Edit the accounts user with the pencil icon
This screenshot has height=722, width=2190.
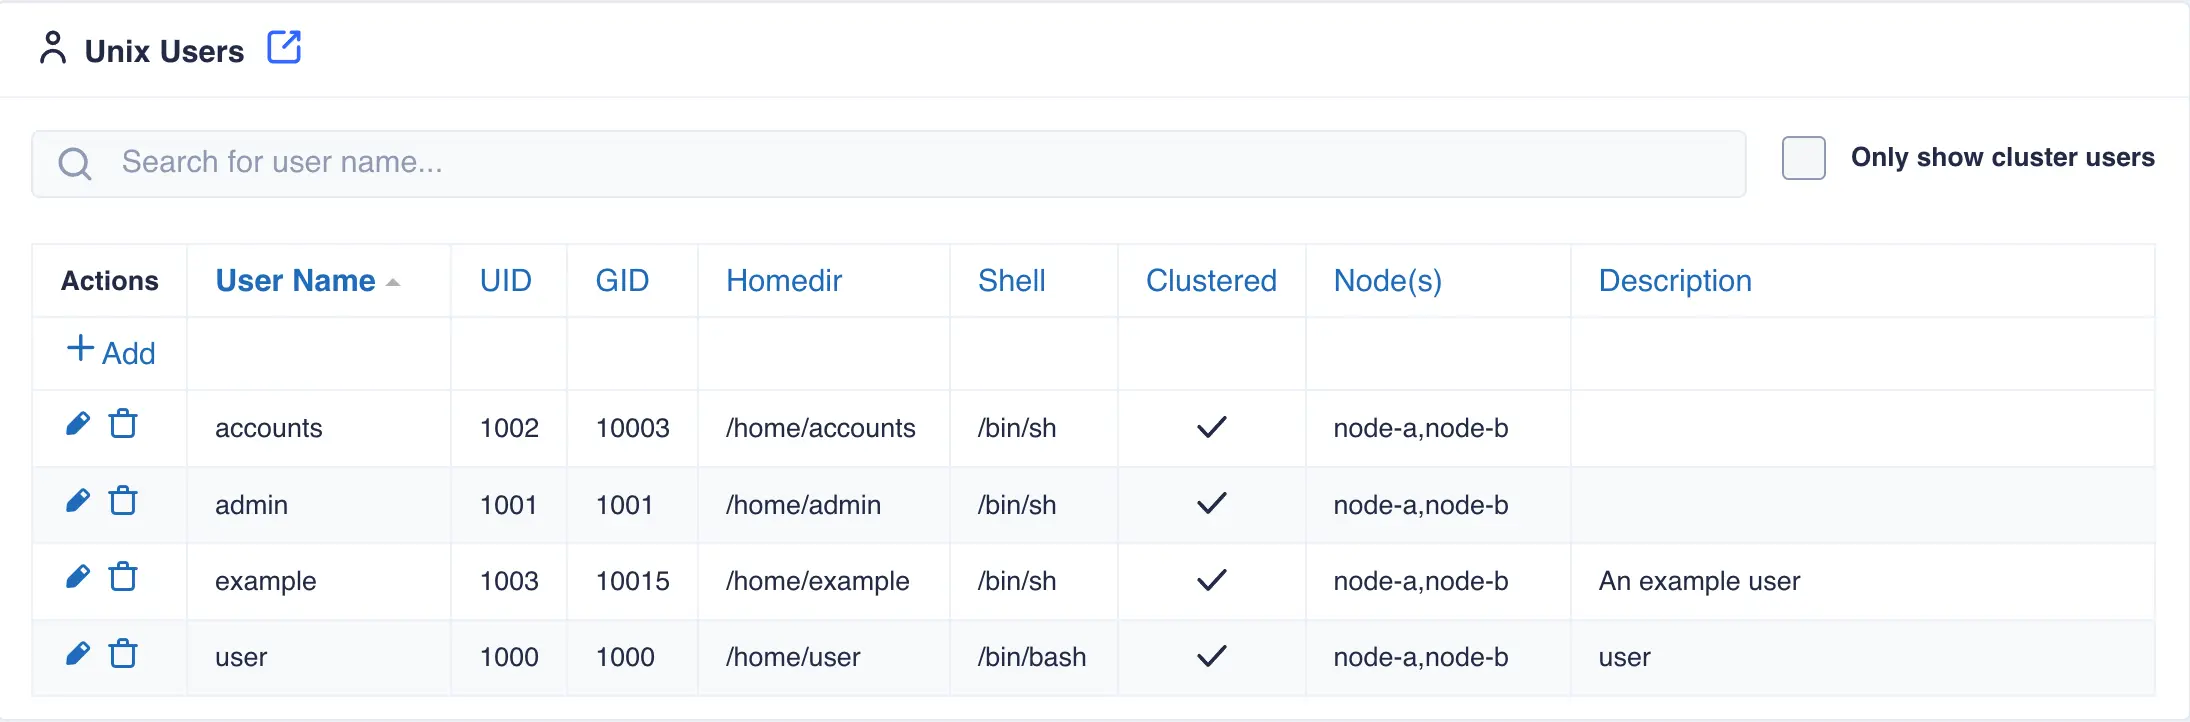point(78,423)
